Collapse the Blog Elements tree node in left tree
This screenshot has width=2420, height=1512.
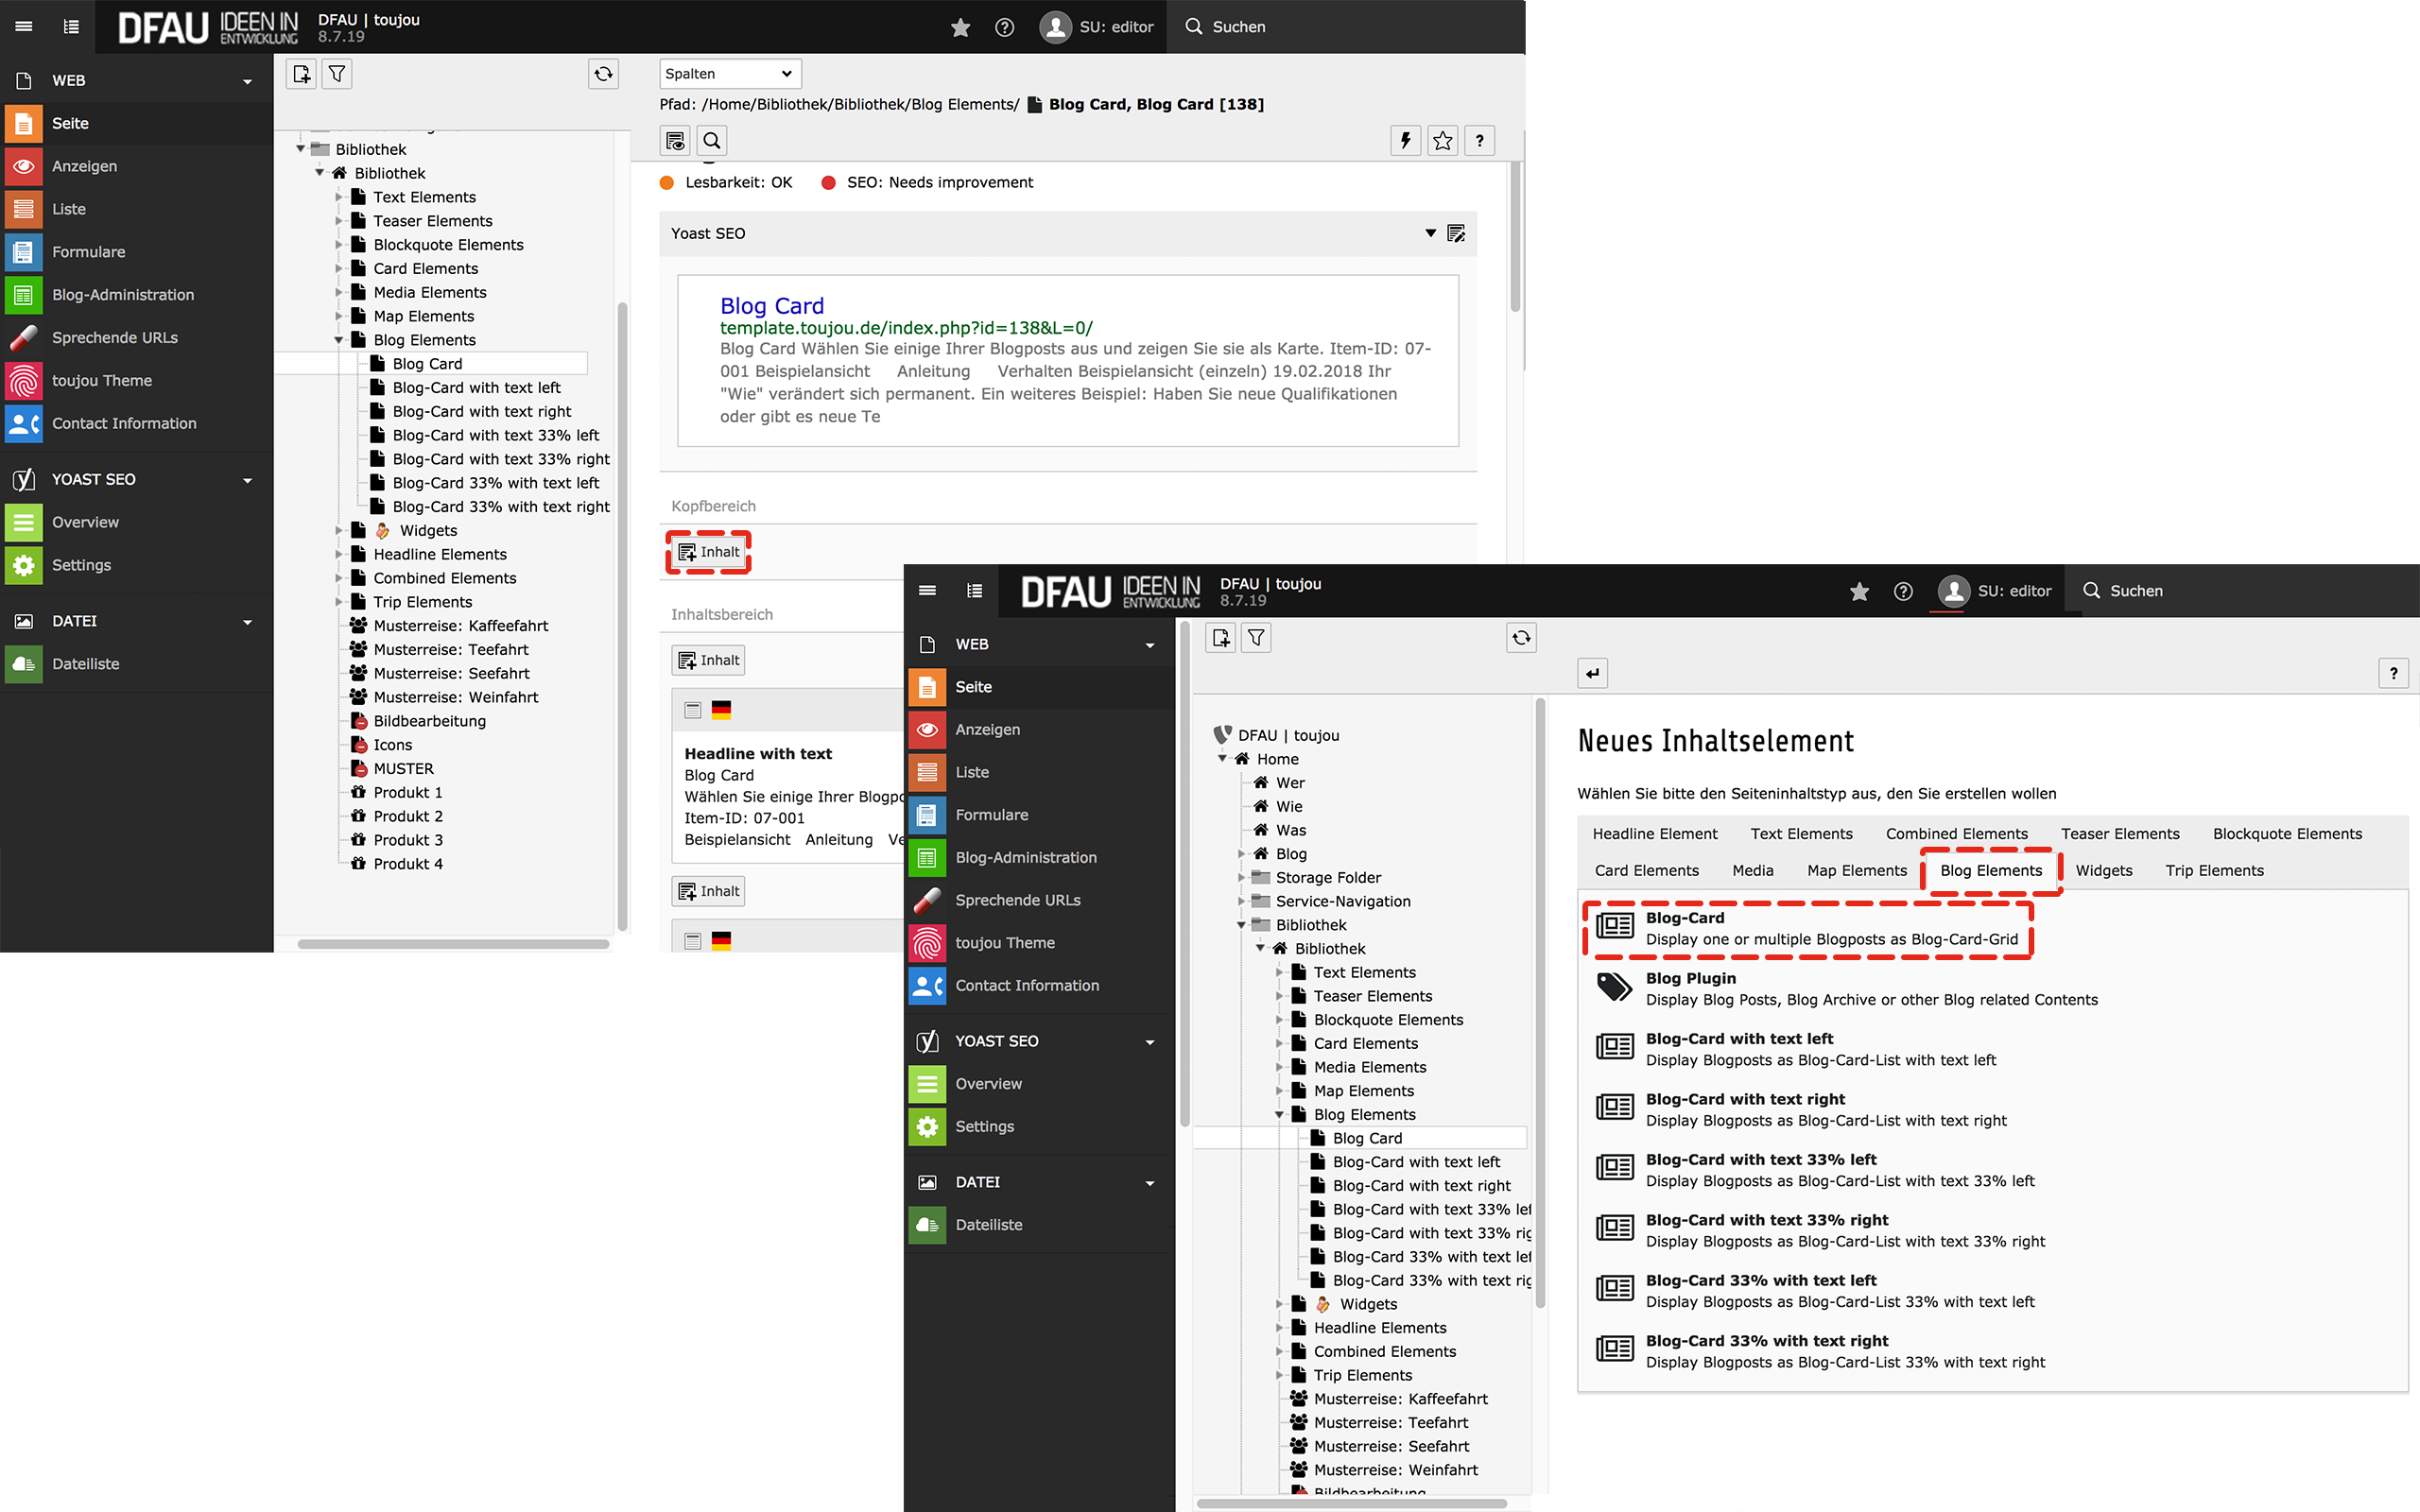[339, 340]
